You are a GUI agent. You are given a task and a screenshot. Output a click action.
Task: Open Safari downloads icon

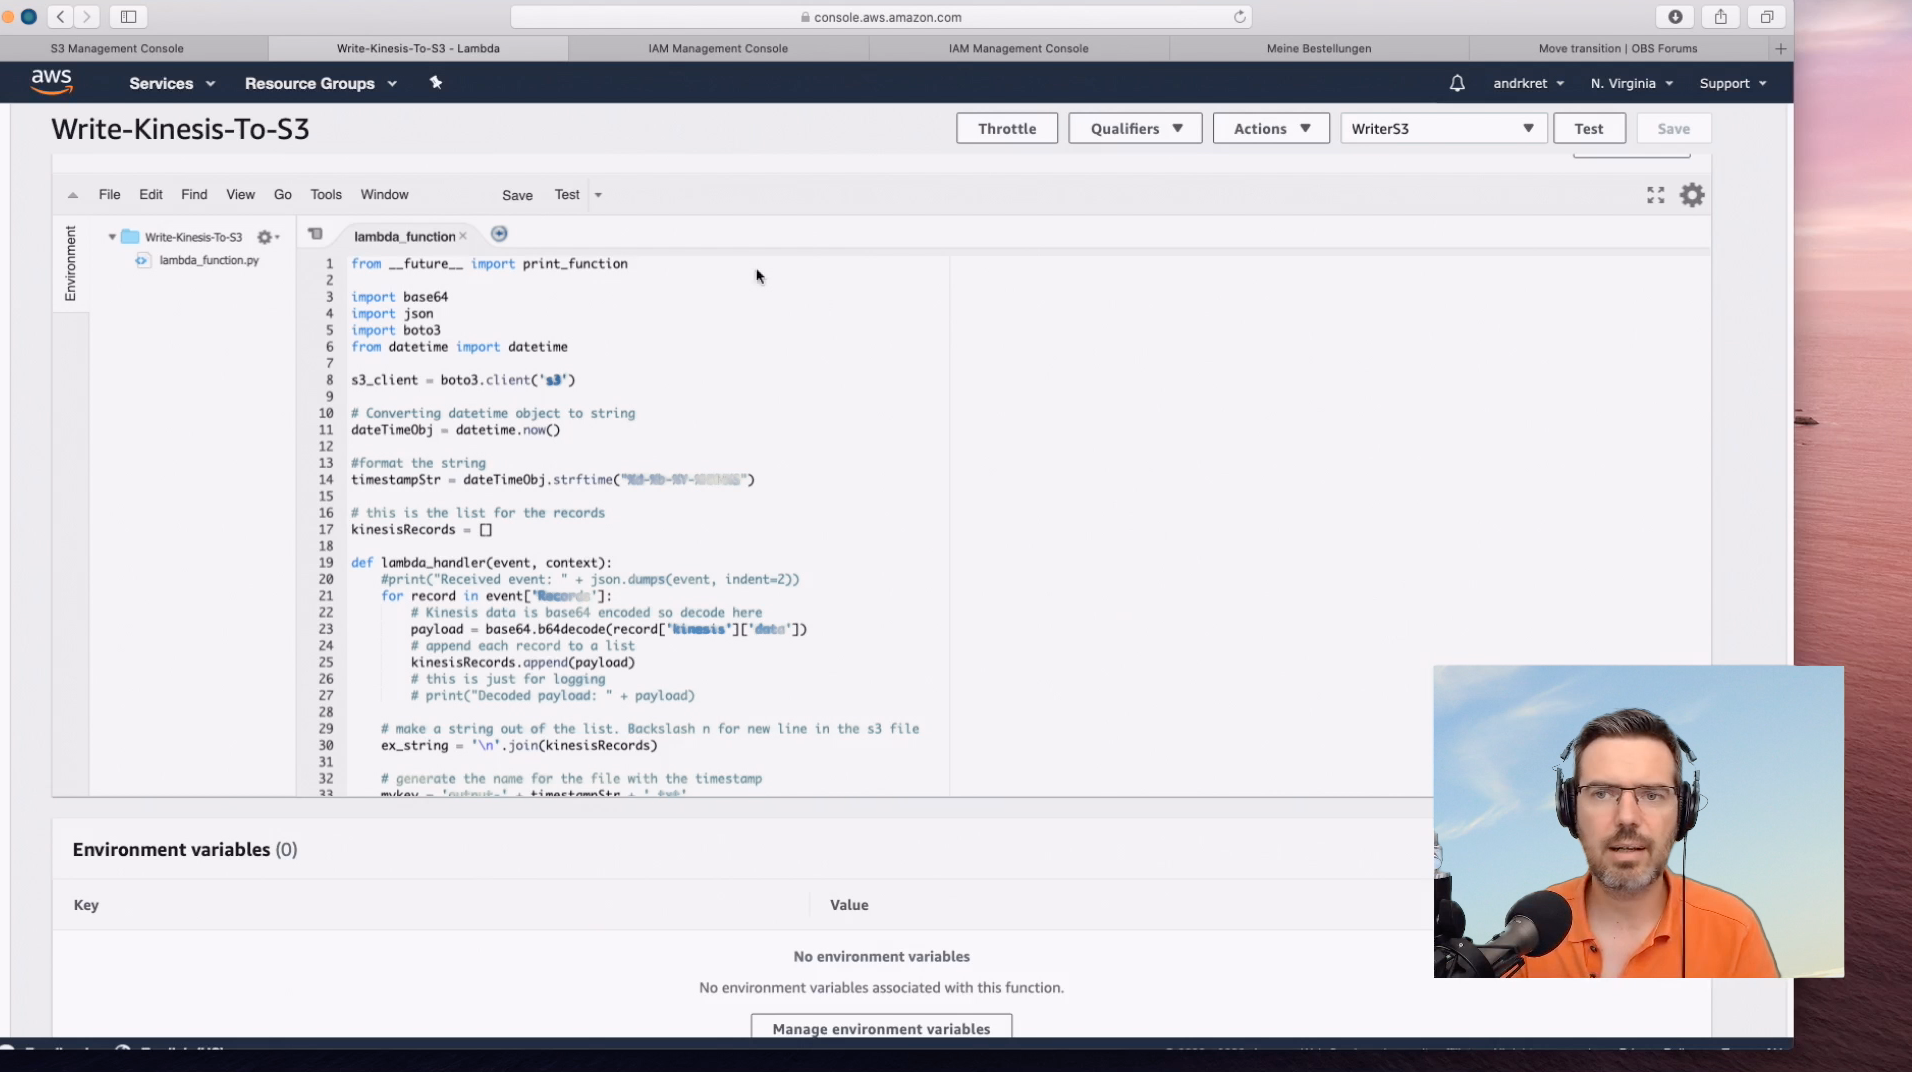[x=1675, y=16]
